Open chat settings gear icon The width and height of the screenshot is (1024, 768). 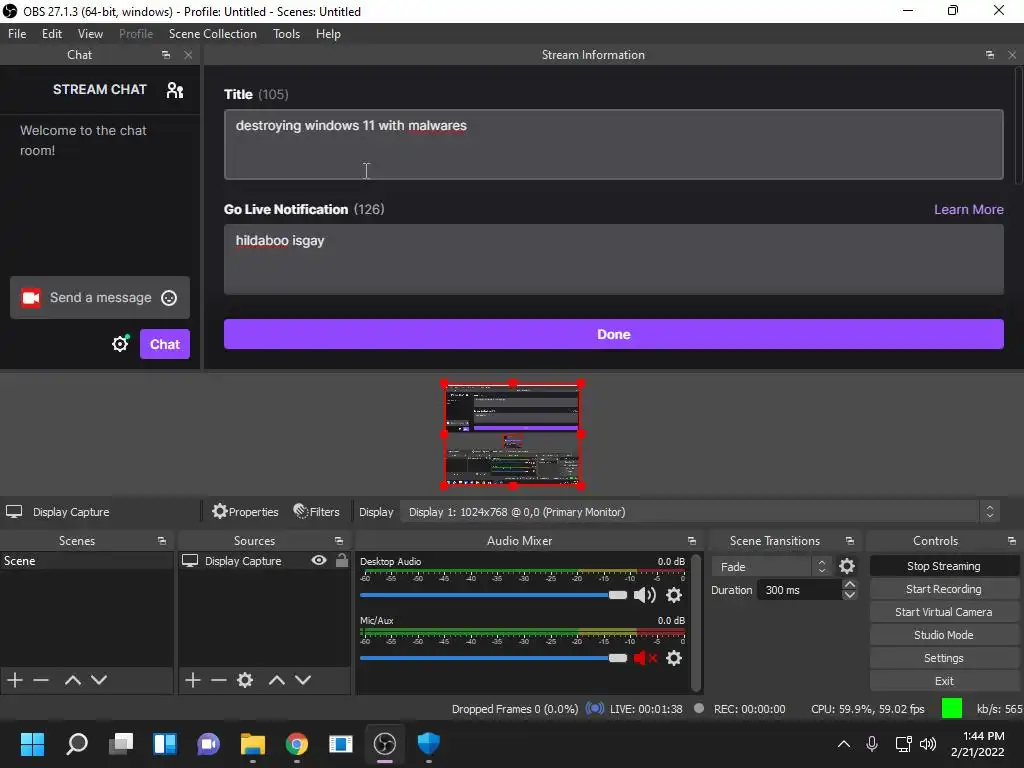(x=120, y=344)
